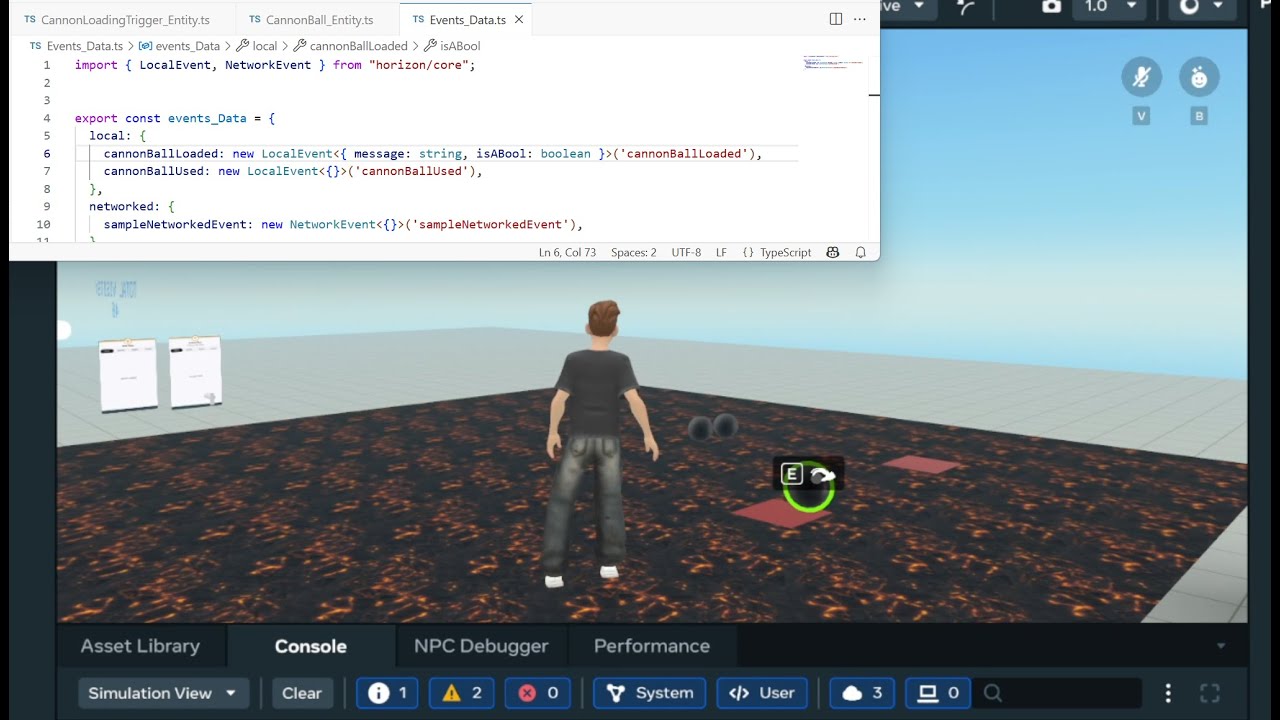The width and height of the screenshot is (1280, 720).
Task: Change line ending via LF status item
Action: tap(721, 252)
